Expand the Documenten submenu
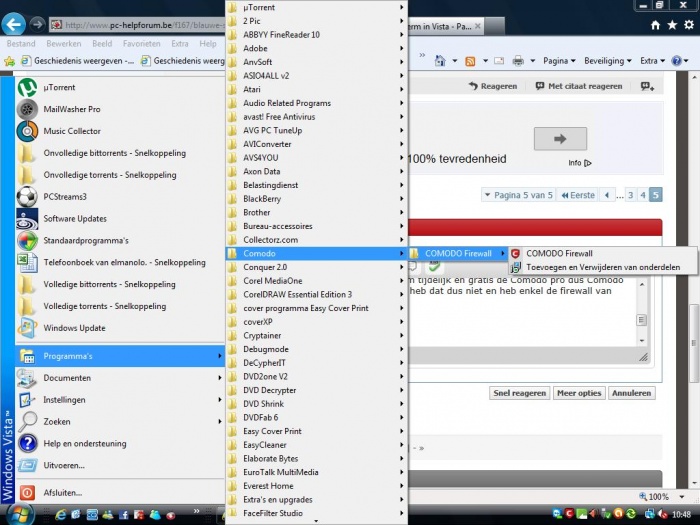This screenshot has height=525, width=700. point(121,378)
